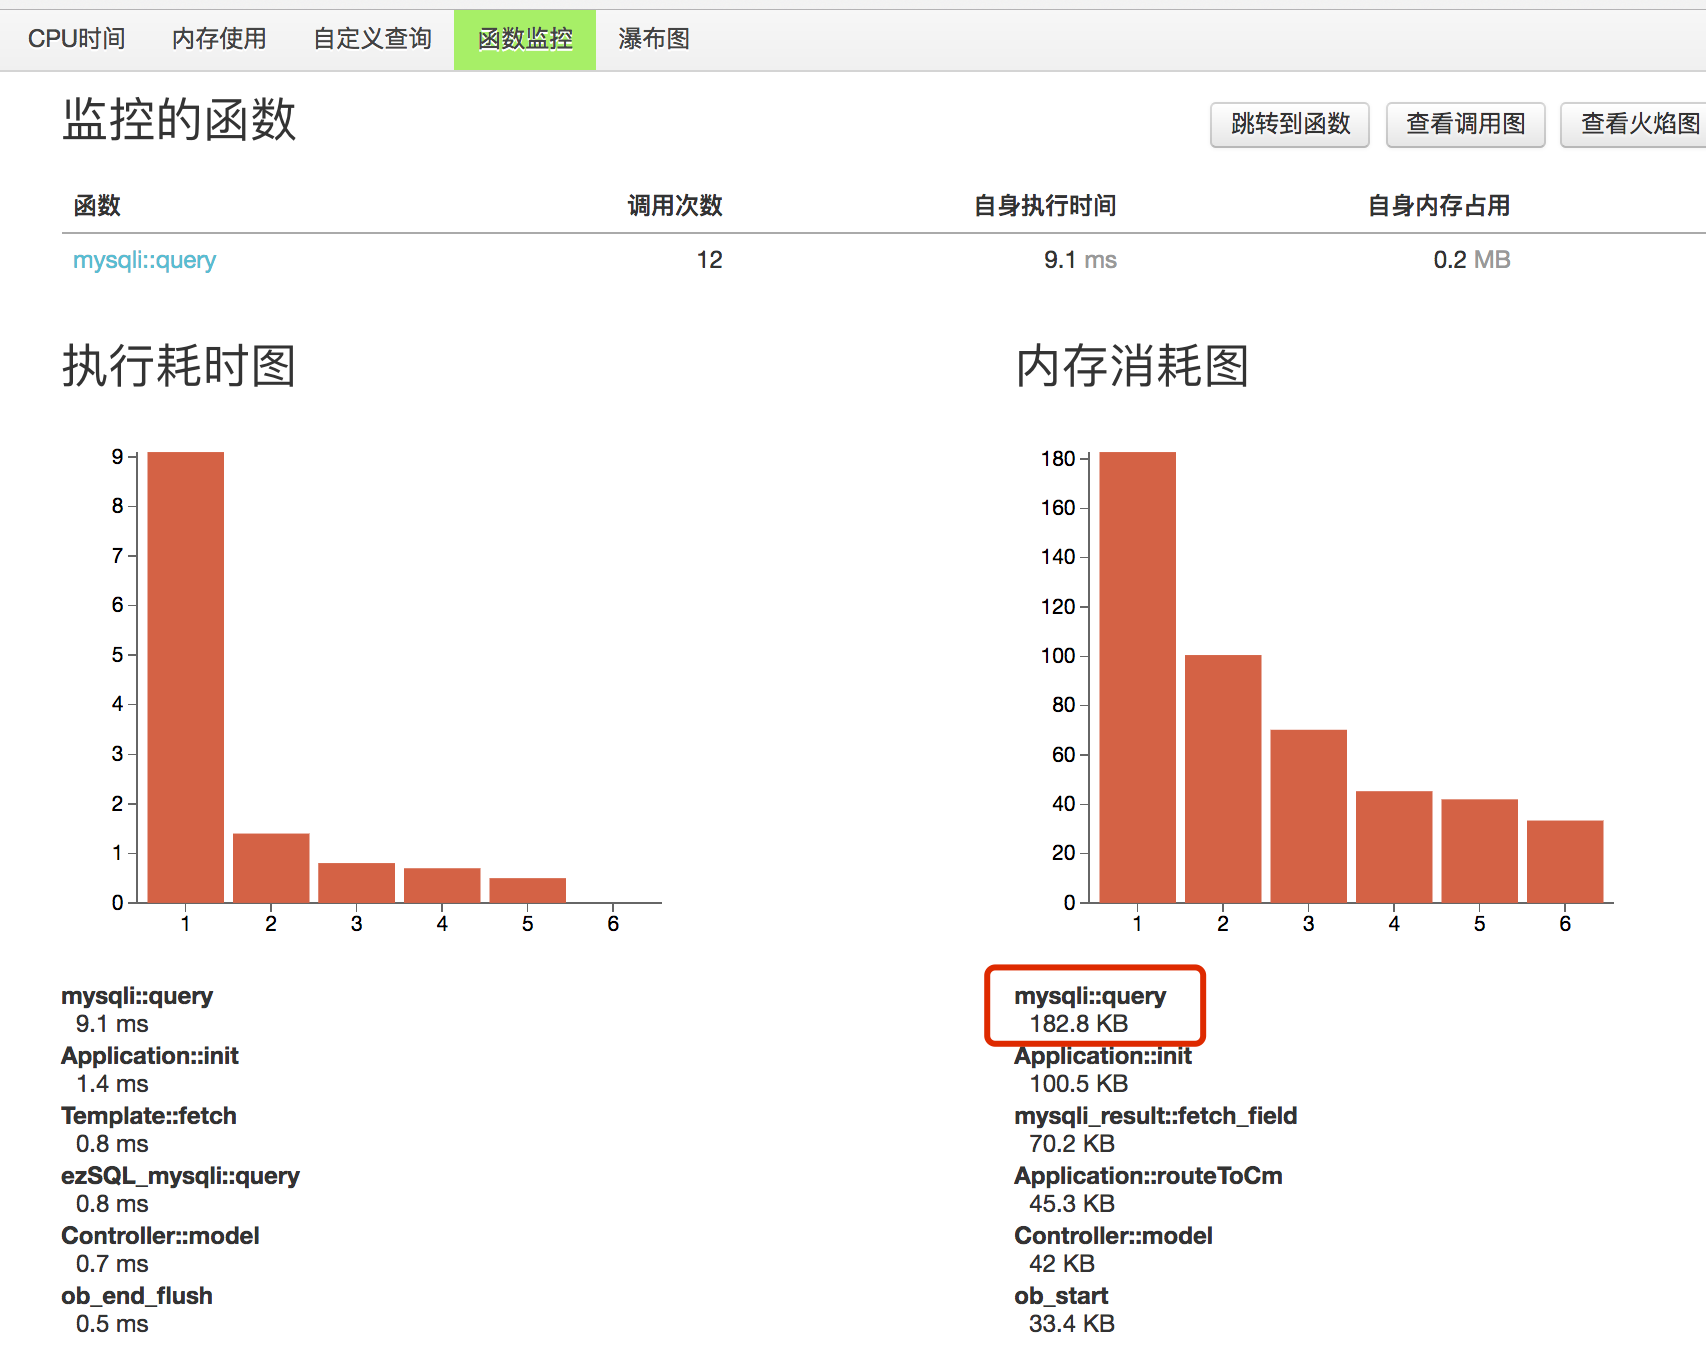Click Controller::model in the time chart legend
The width and height of the screenshot is (1706, 1360).
[160, 1236]
